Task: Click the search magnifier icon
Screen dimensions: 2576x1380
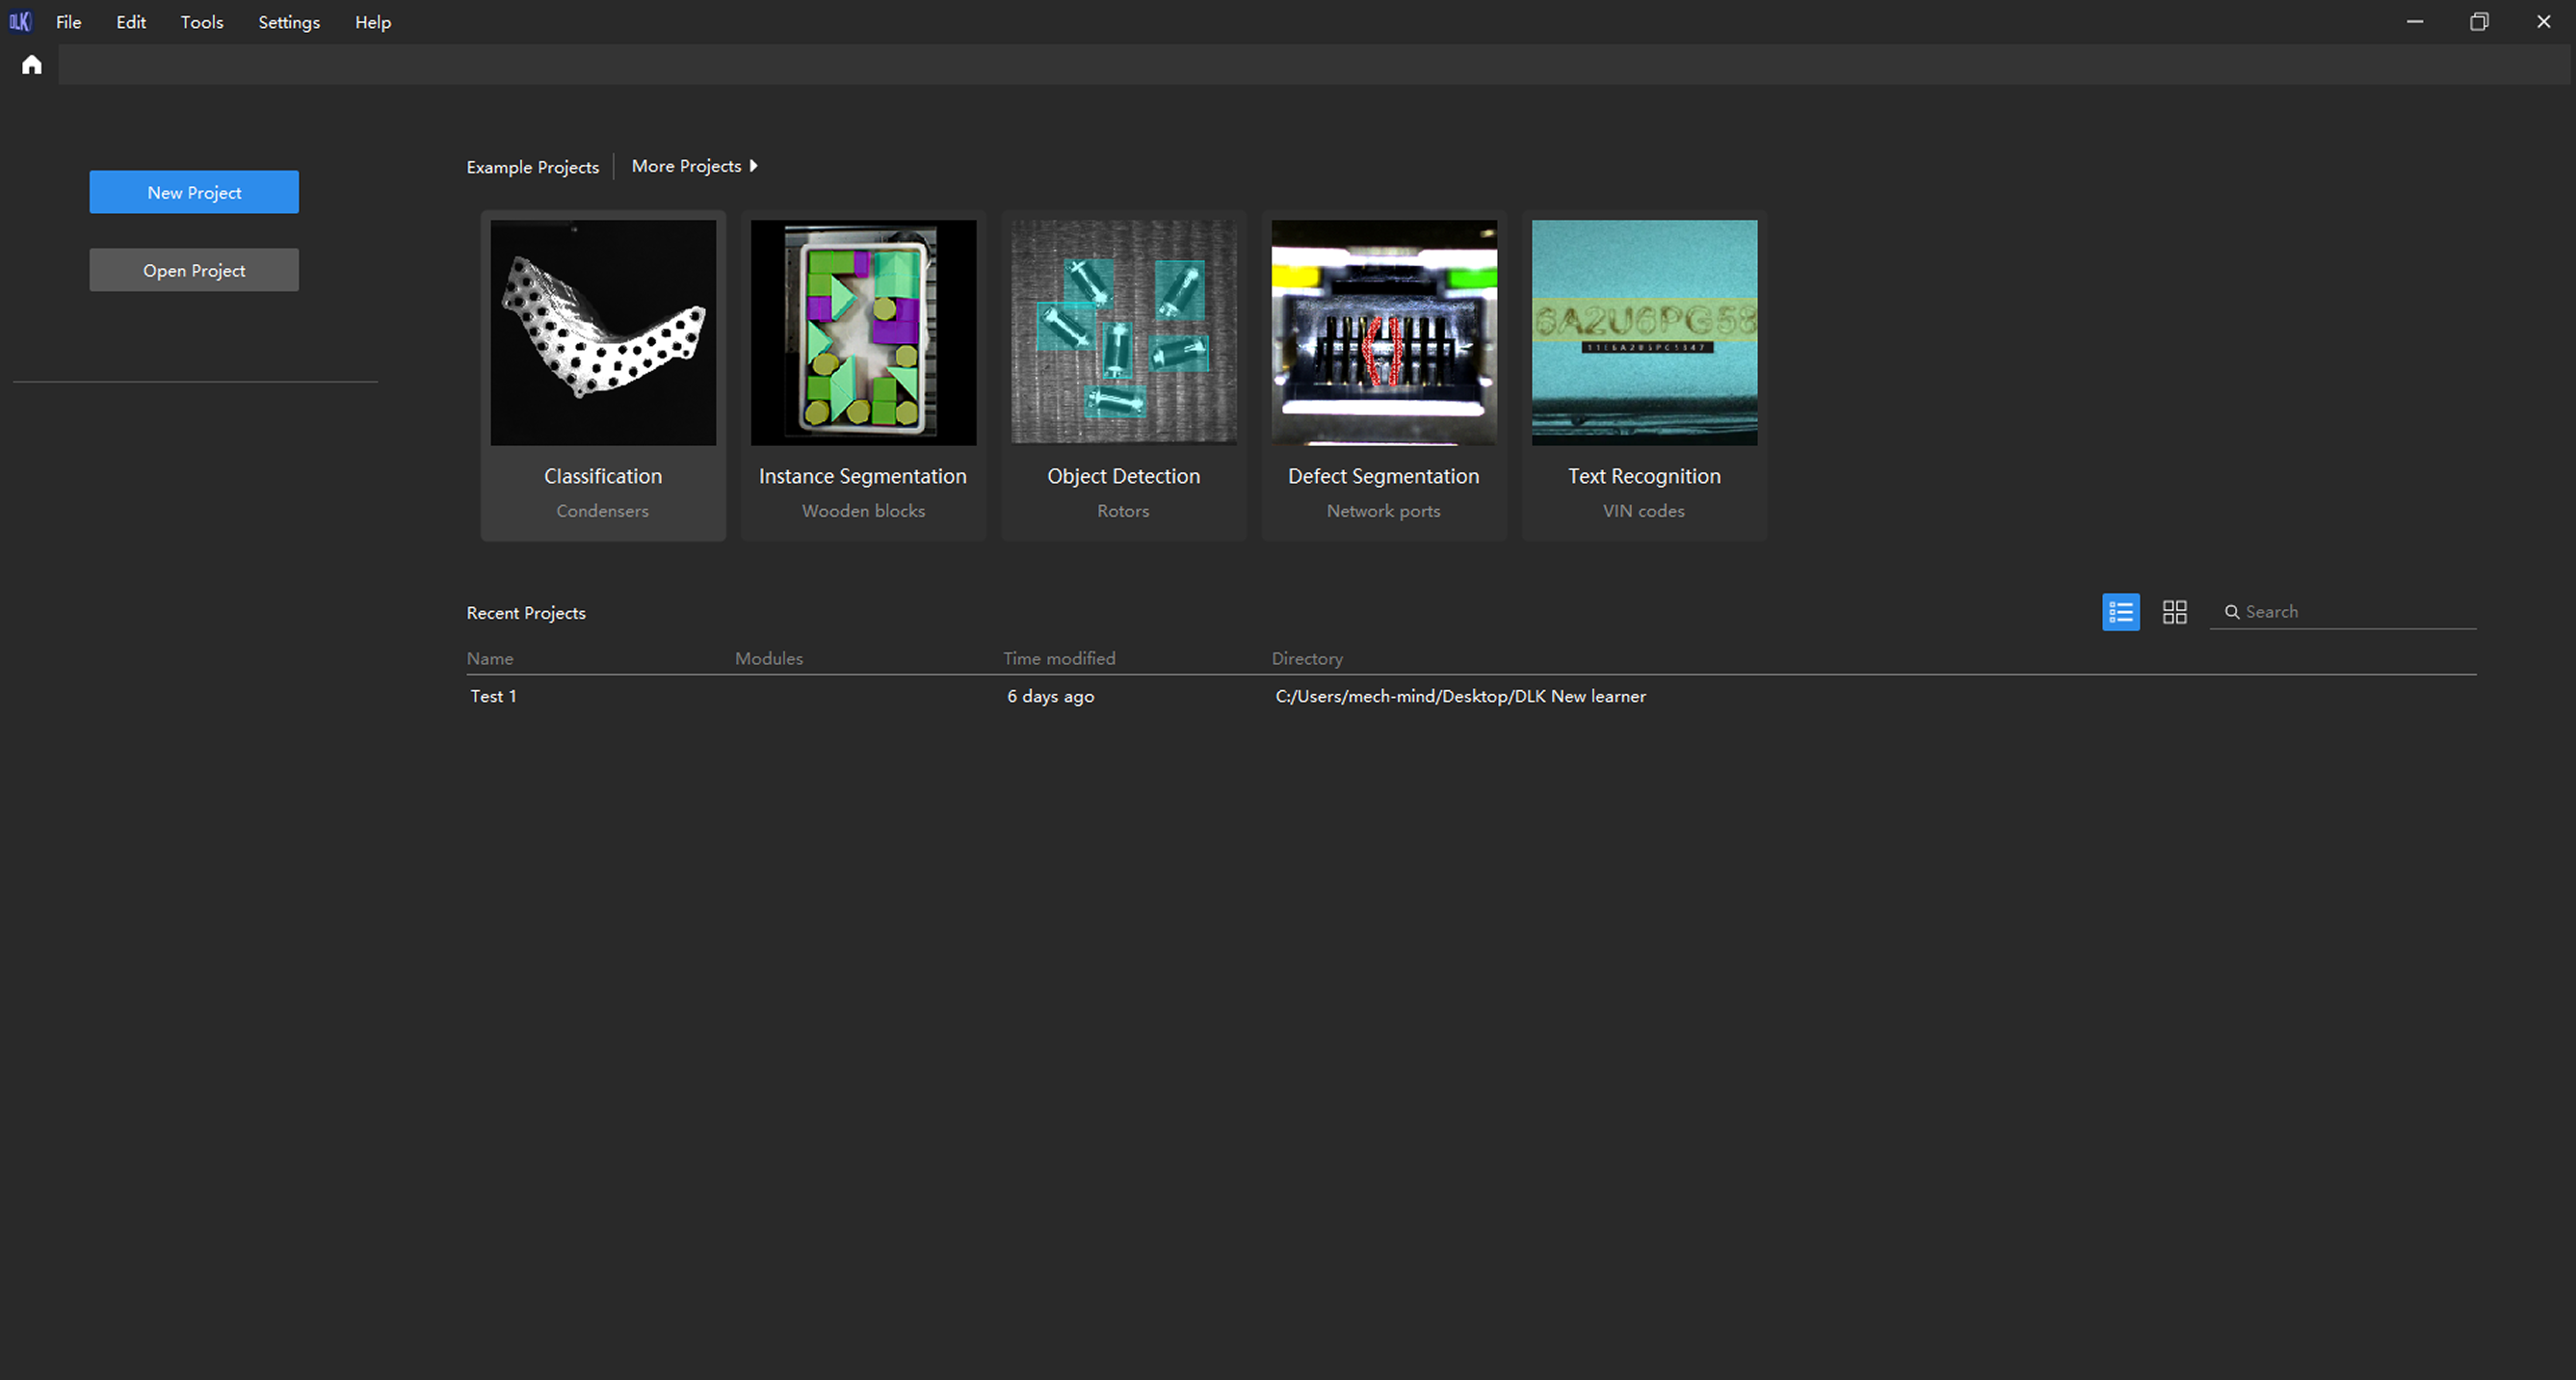Action: pyautogui.click(x=2231, y=612)
